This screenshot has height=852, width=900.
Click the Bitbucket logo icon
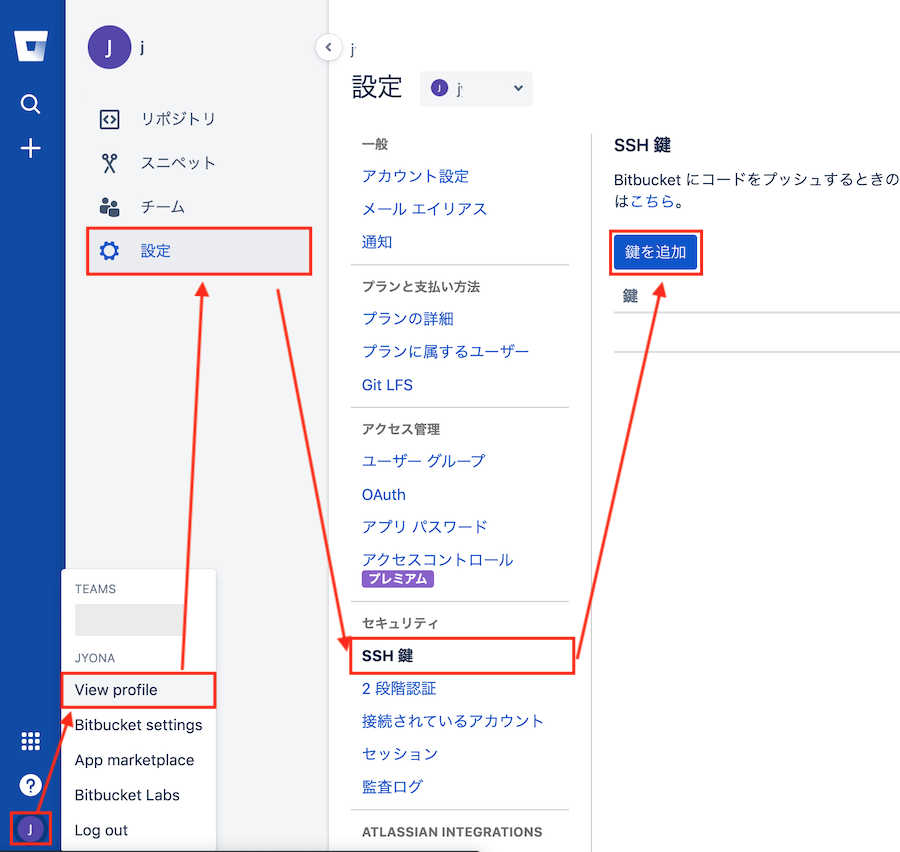[30, 46]
